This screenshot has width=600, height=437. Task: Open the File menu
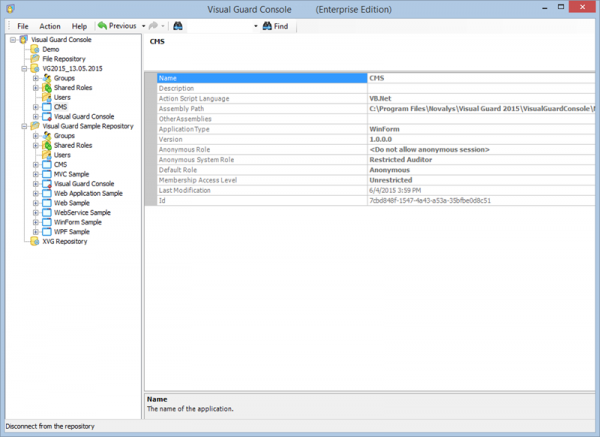pos(23,26)
